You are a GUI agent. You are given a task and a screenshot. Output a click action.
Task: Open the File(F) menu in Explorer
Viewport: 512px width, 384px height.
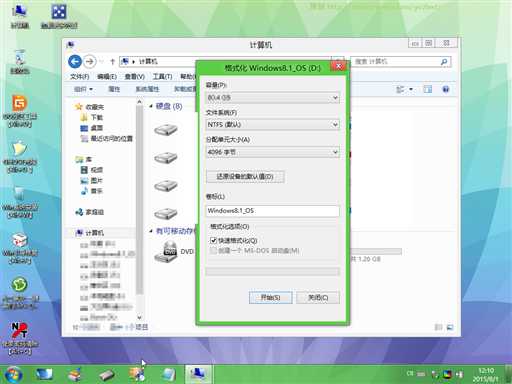[80, 77]
